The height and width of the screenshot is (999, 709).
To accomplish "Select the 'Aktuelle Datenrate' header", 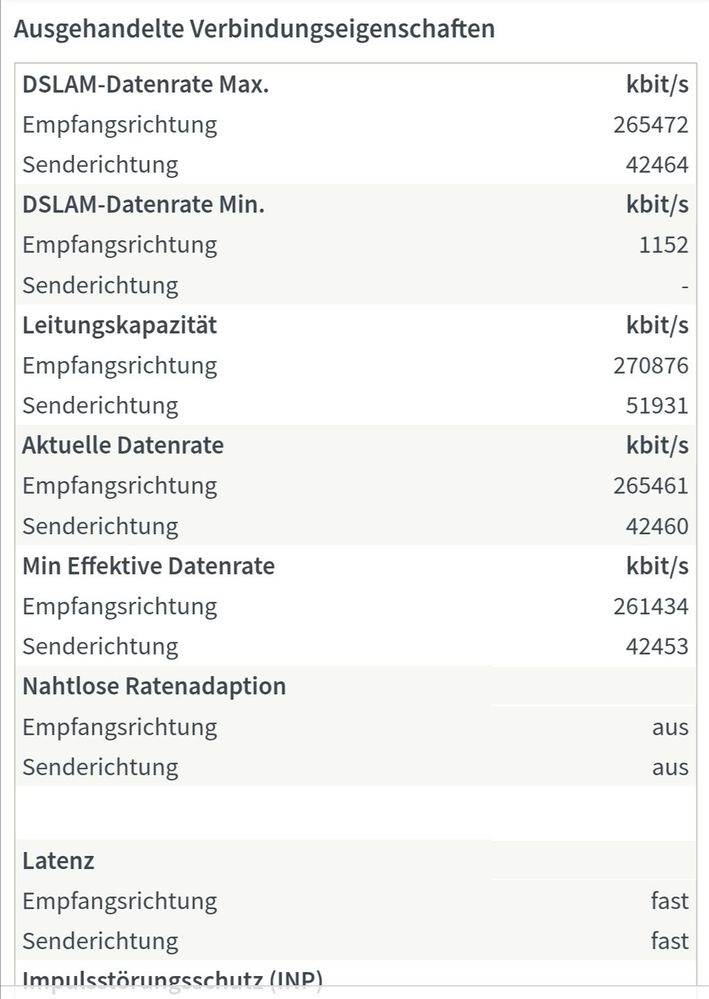I will (123, 445).
